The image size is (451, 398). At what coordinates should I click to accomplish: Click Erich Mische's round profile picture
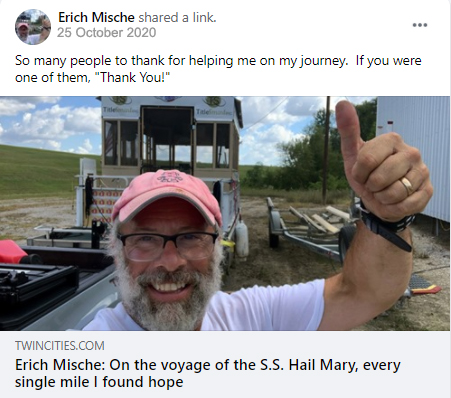[33, 27]
